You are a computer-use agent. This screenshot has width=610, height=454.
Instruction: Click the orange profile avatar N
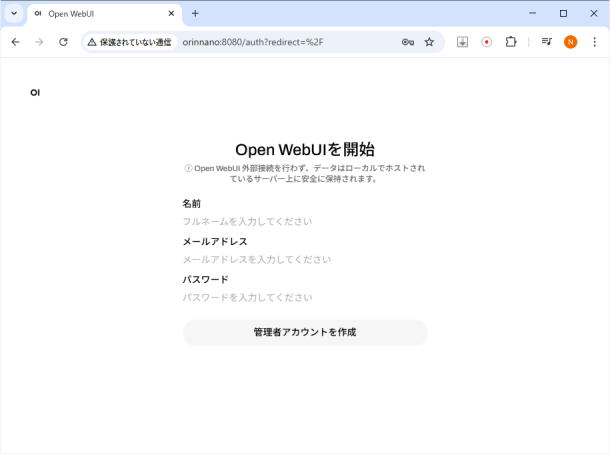tap(570, 42)
